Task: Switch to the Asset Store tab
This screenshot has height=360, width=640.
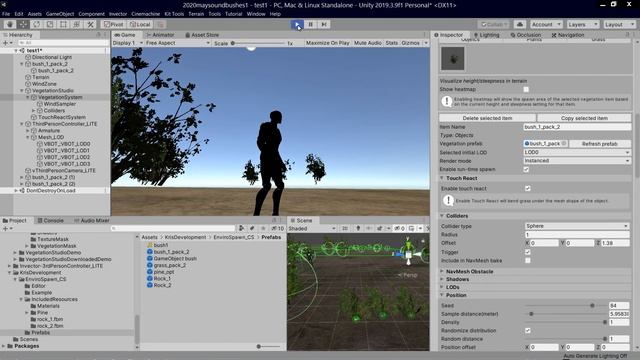Action: click(x=202, y=35)
